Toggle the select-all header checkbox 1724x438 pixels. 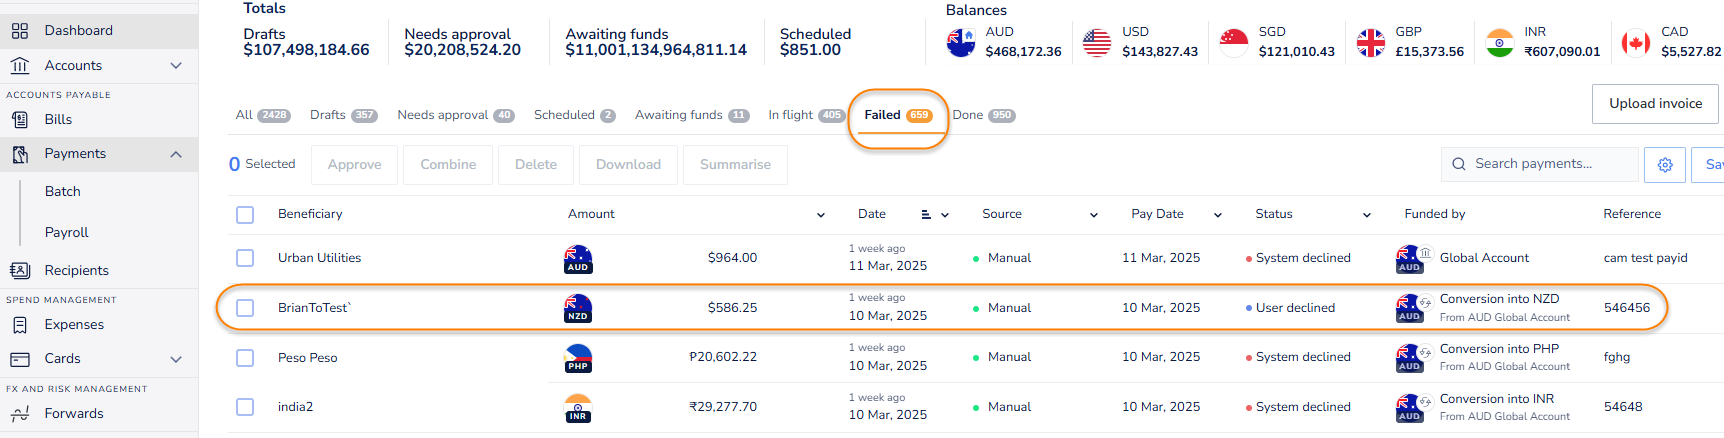point(245,215)
